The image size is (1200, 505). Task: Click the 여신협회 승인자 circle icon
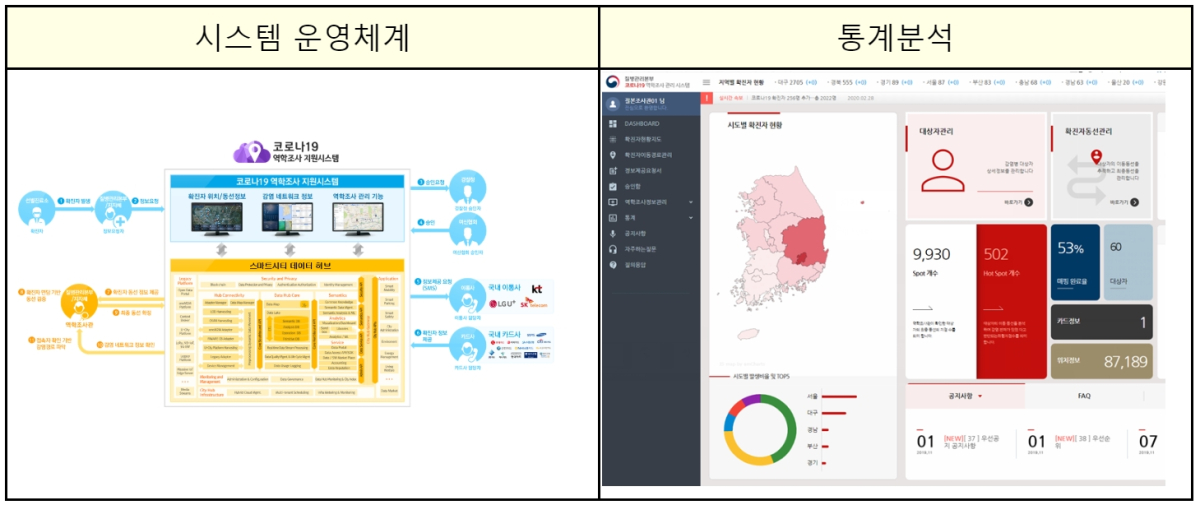[467, 231]
